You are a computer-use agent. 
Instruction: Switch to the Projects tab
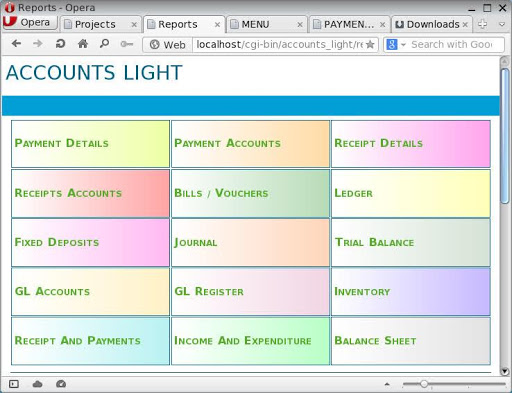click(100, 24)
